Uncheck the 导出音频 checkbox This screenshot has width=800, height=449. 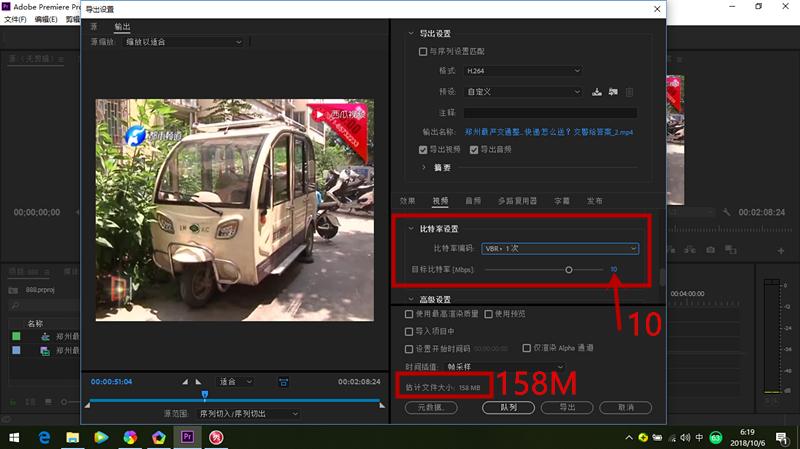click(x=474, y=149)
